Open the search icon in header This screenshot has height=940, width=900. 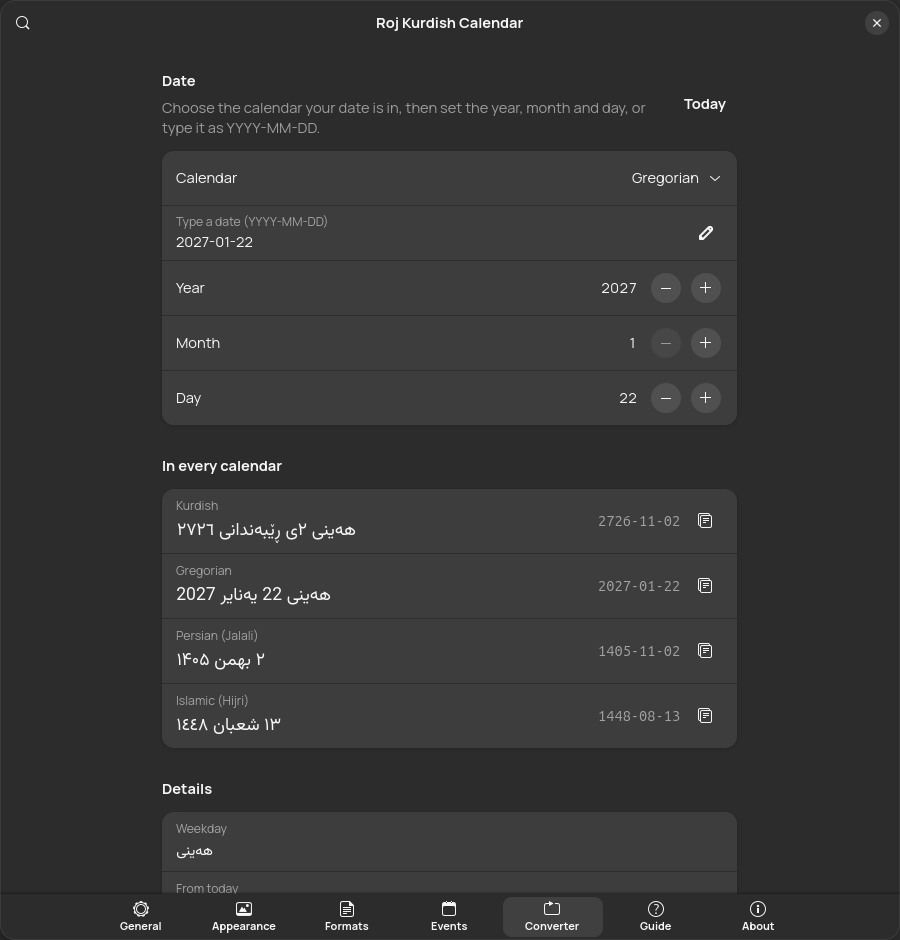coord(23,23)
